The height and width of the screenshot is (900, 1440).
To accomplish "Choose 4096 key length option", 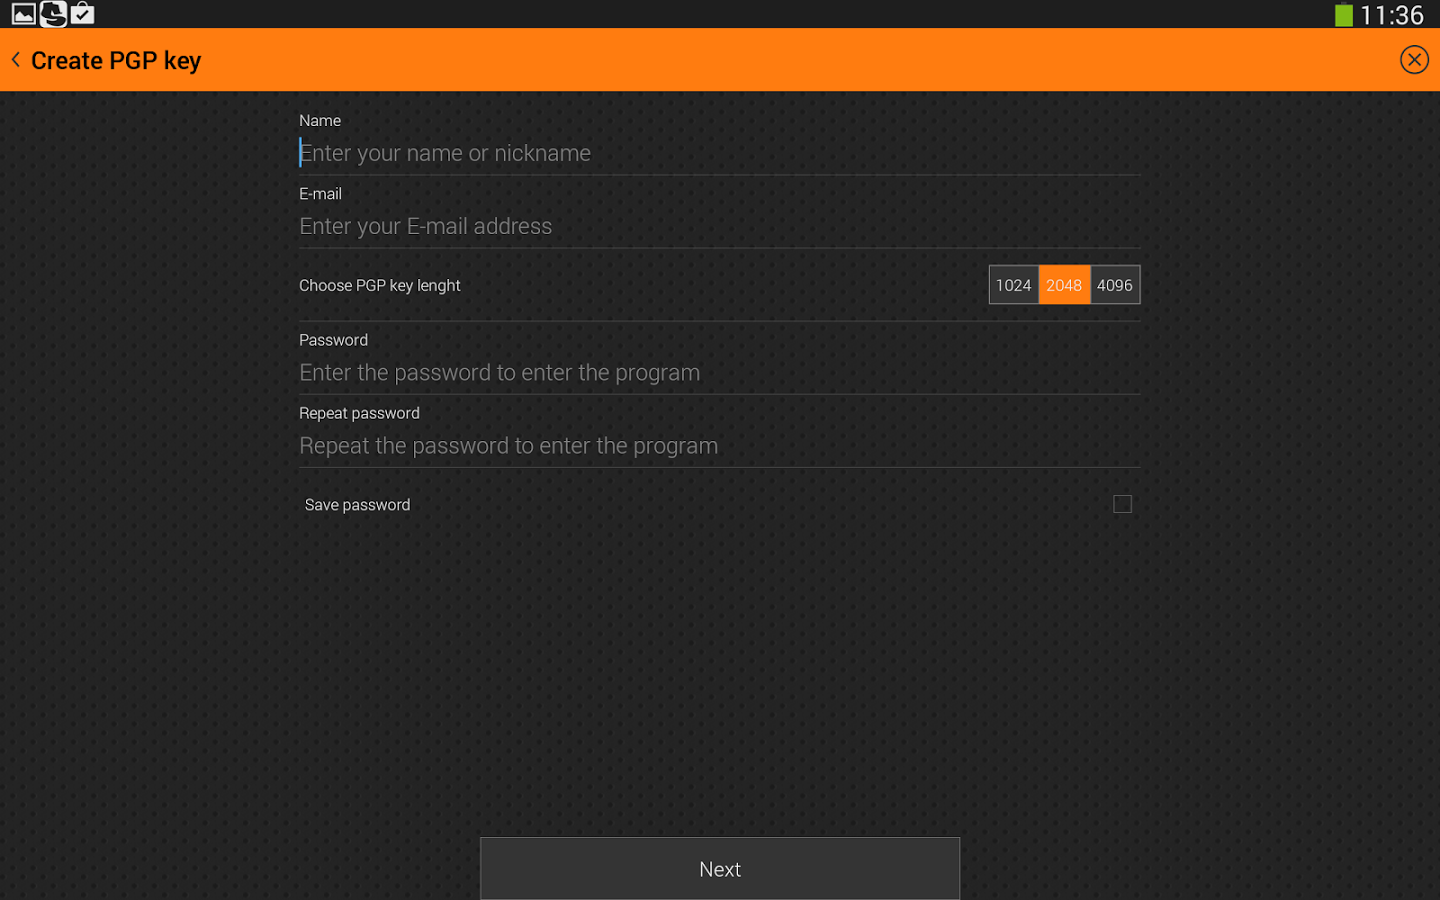I will (1115, 285).
